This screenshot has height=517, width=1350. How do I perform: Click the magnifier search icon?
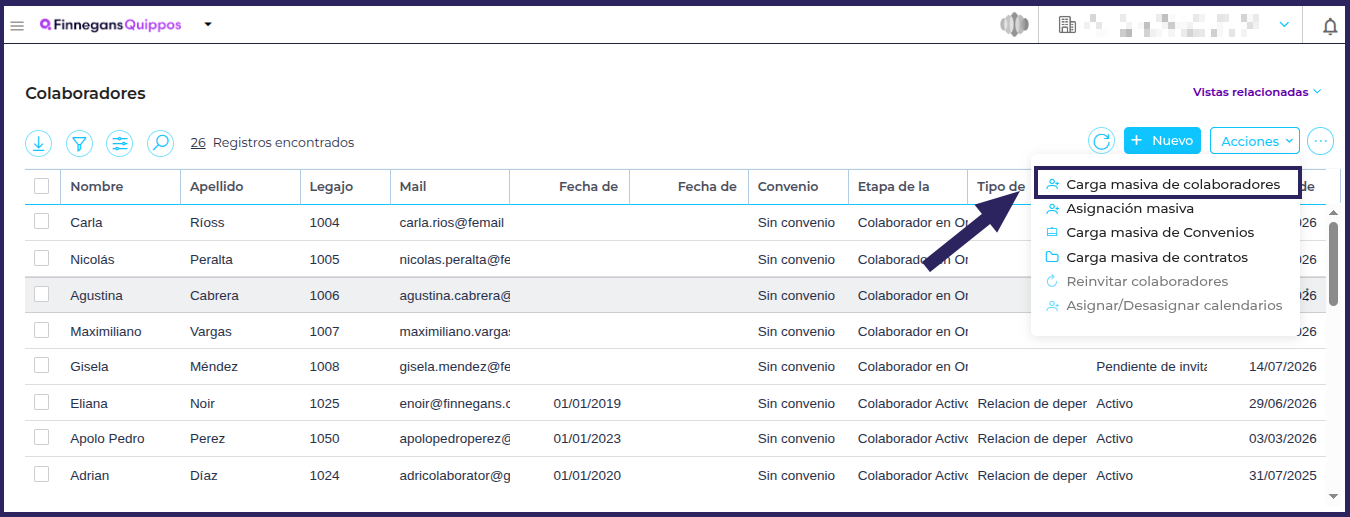[160, 143]
